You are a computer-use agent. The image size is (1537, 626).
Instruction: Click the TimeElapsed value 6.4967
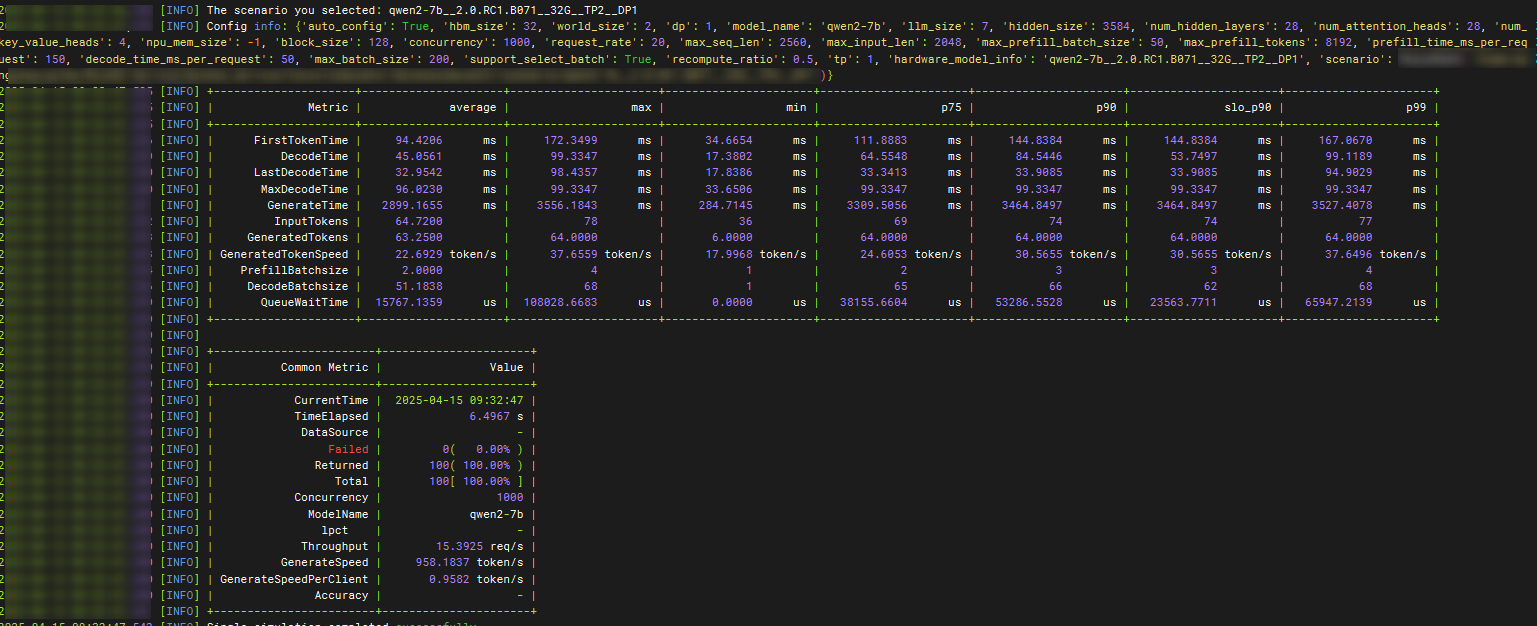coord(489,416)
